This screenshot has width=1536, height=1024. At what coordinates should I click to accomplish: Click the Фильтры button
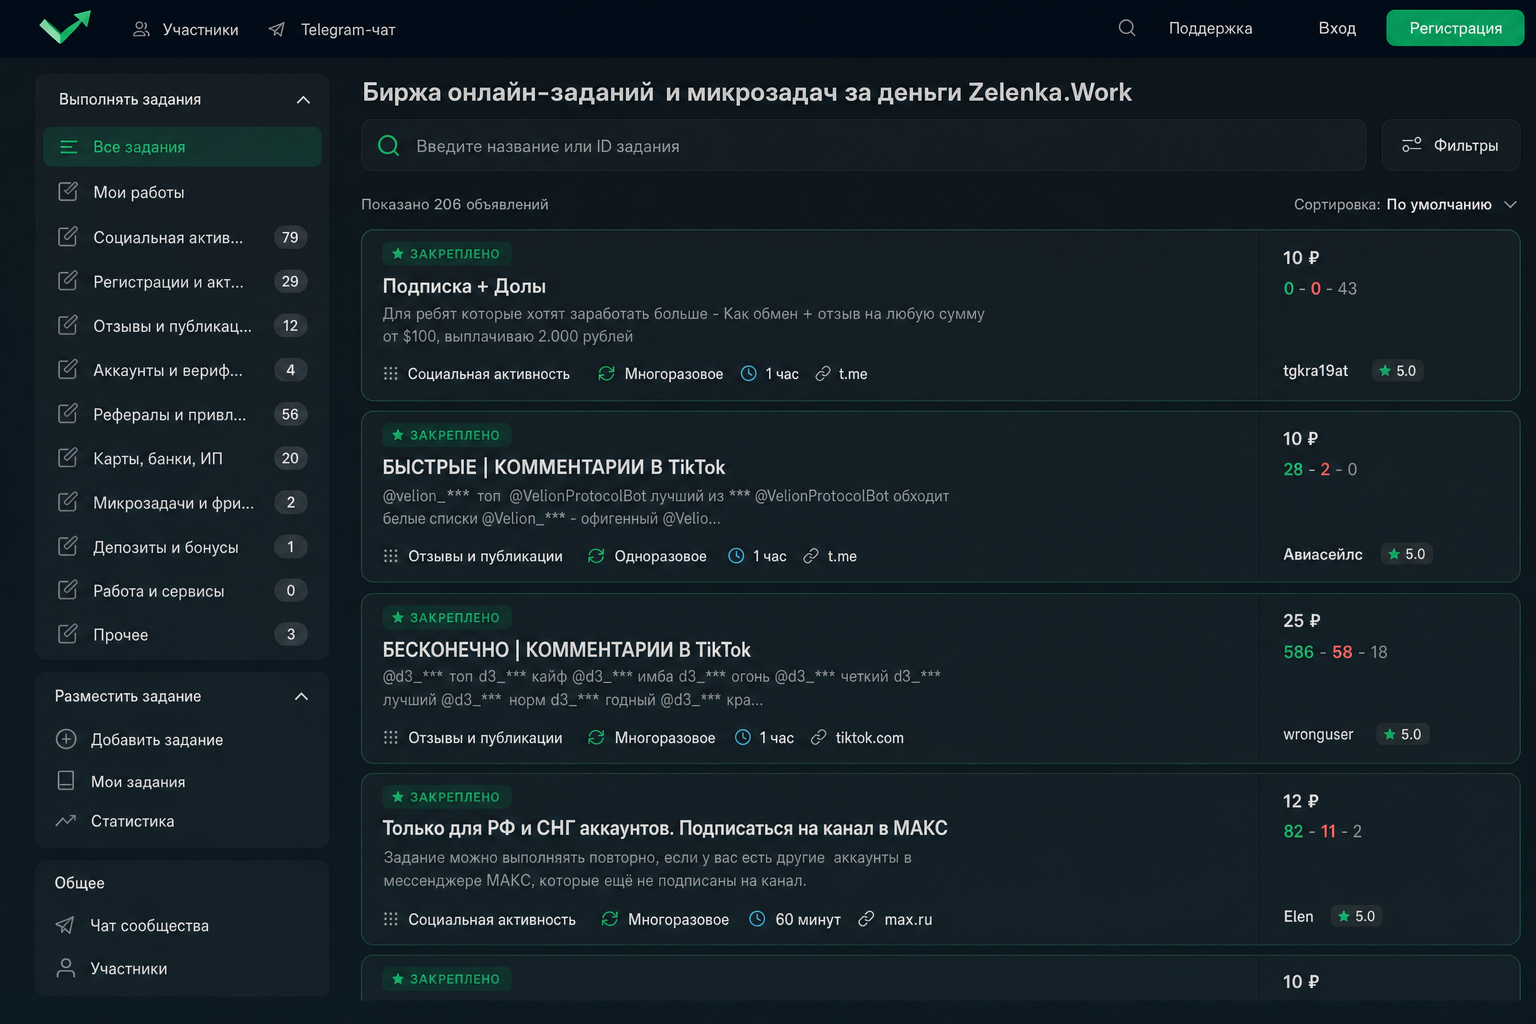tap(1450, 145)
